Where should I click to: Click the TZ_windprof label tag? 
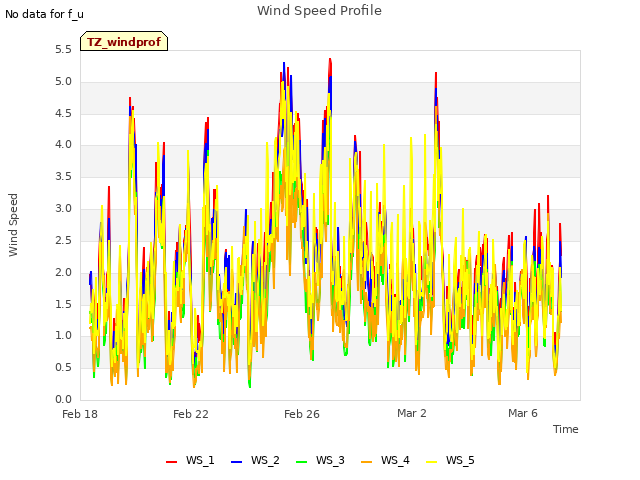(124, 41)
